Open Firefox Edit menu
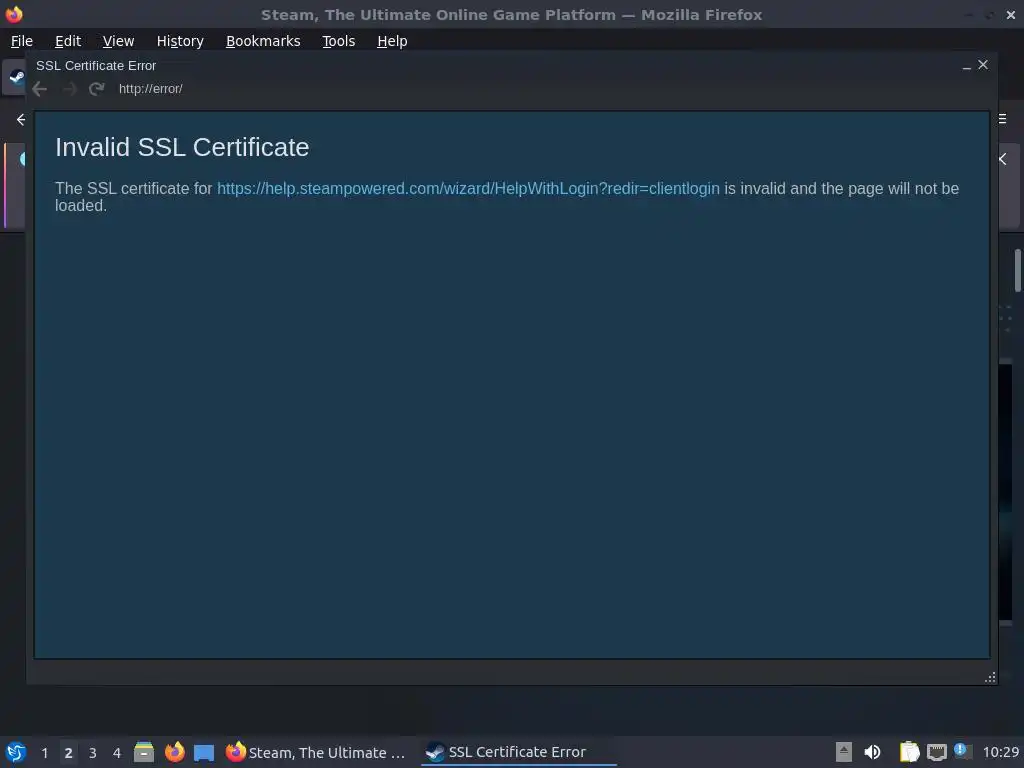This screenshot has height=768, width=1024. point(68,41)
